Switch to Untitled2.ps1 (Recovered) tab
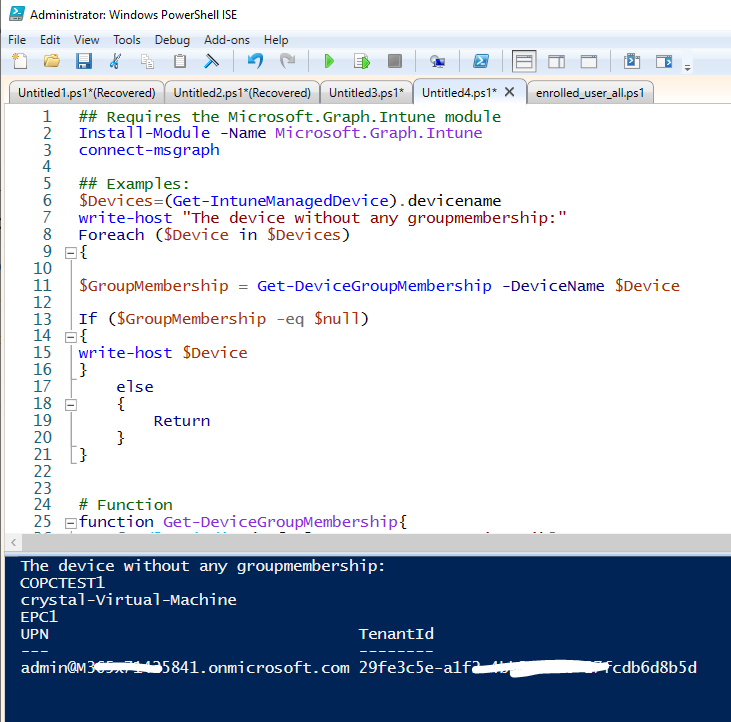Screen dimensions: 731x722 tap(242, 93)
